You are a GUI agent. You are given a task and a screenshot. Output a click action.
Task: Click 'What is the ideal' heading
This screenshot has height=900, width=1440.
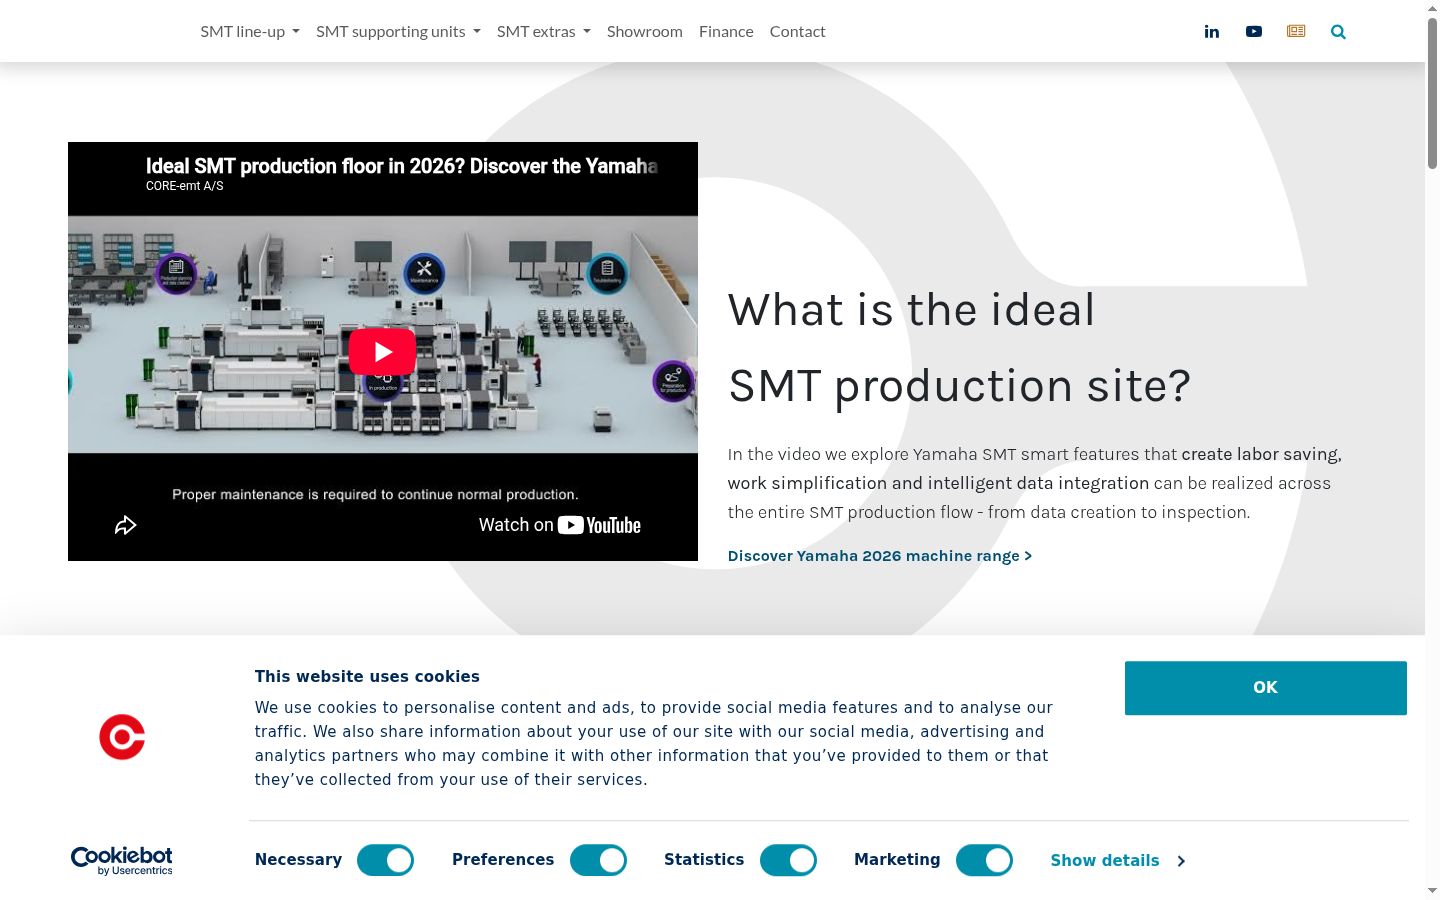911,310
